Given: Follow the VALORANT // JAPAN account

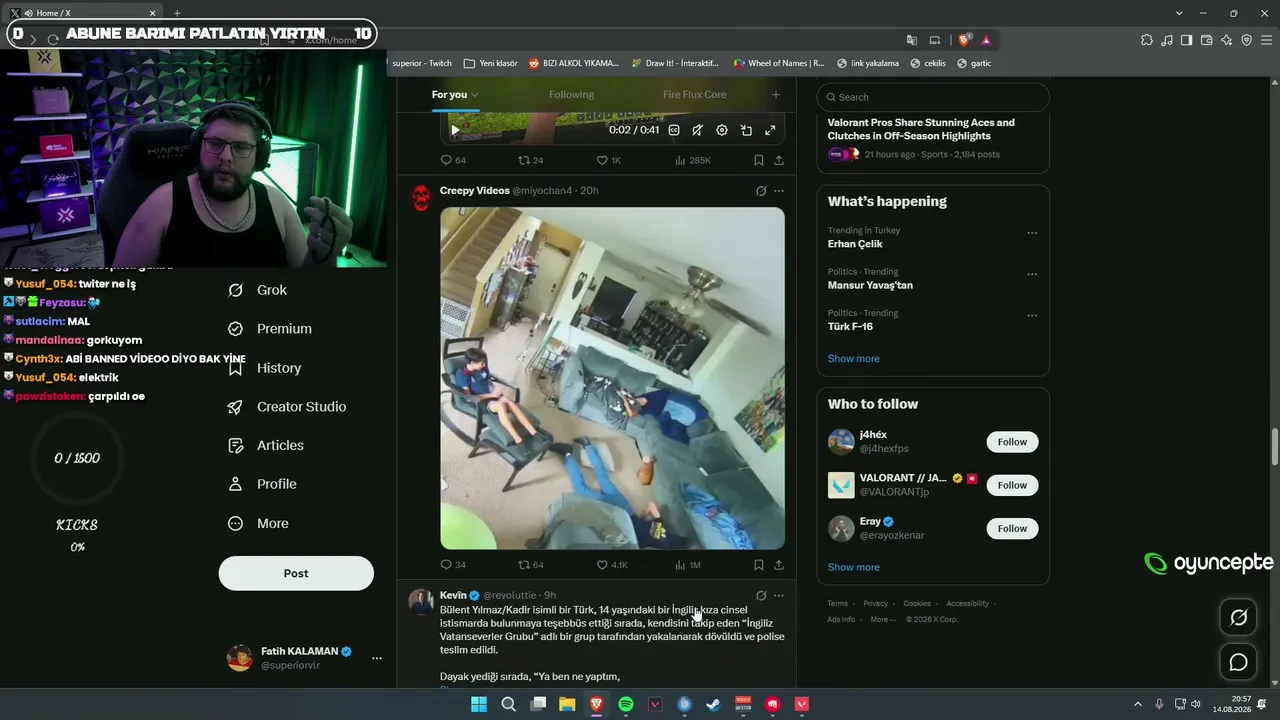Looking at the screenshot, I should coord(1012,485).
